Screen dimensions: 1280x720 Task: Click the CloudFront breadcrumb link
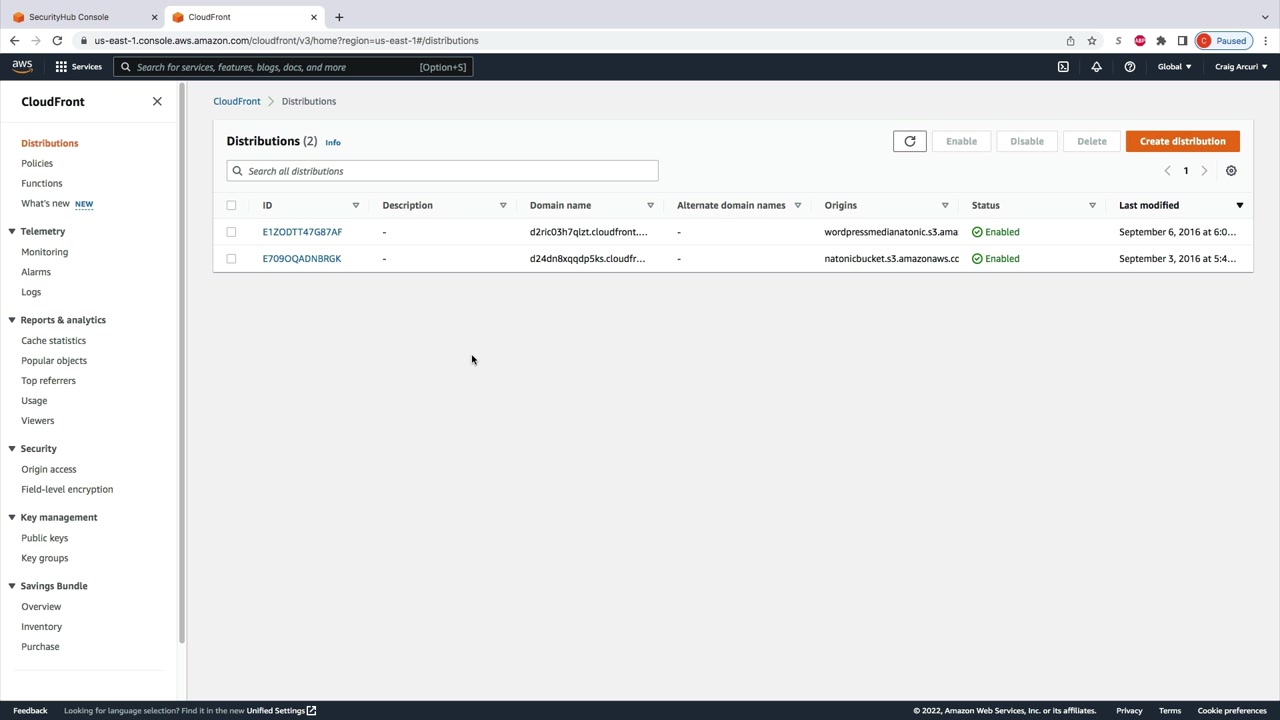tap(237, 101)
